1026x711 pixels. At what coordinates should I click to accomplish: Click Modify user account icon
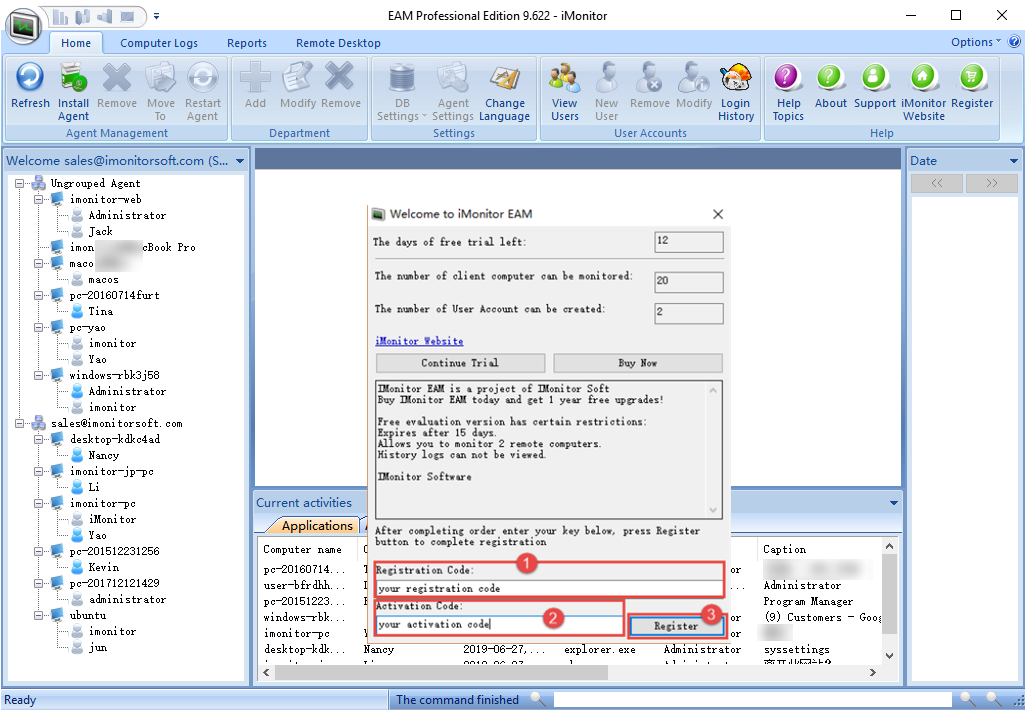(x=694, y=84)
